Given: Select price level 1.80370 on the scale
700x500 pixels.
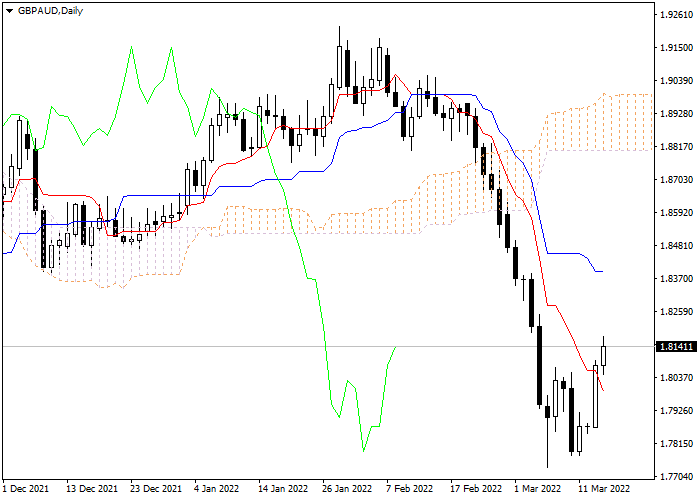Looking at the screenshot, I should coord(676,378).
